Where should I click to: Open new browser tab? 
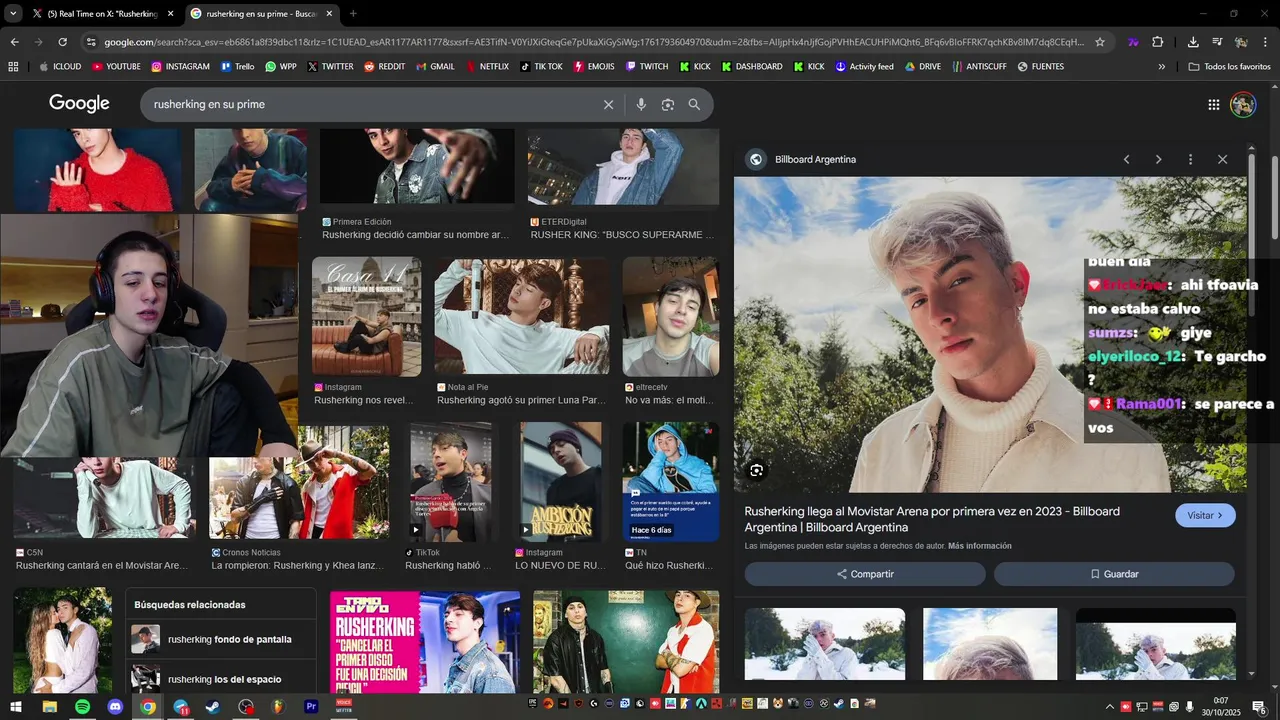(353, 13)
